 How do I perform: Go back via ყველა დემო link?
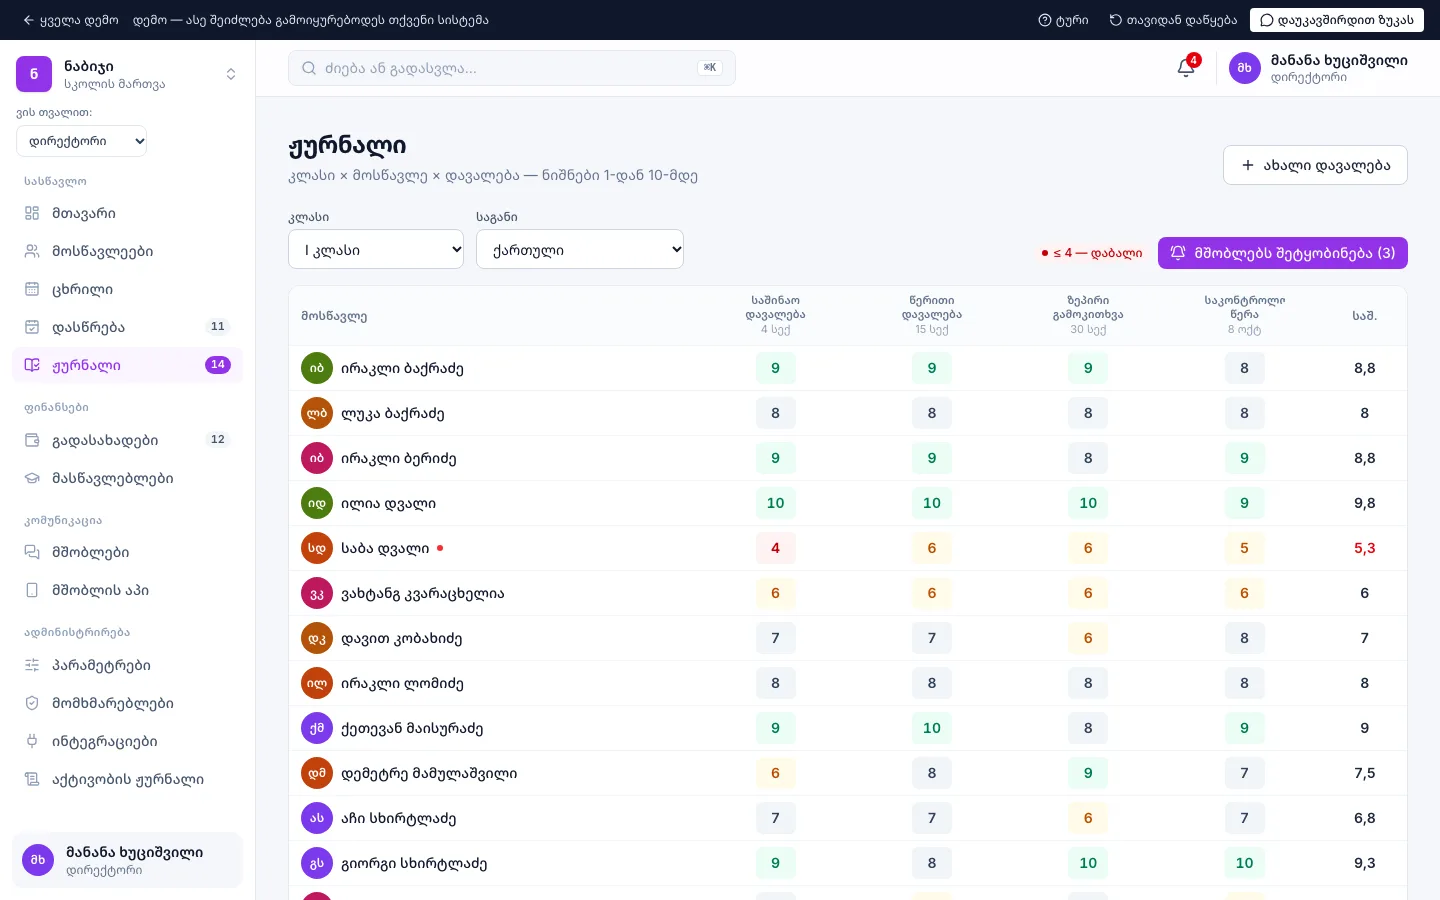[70, 20]
